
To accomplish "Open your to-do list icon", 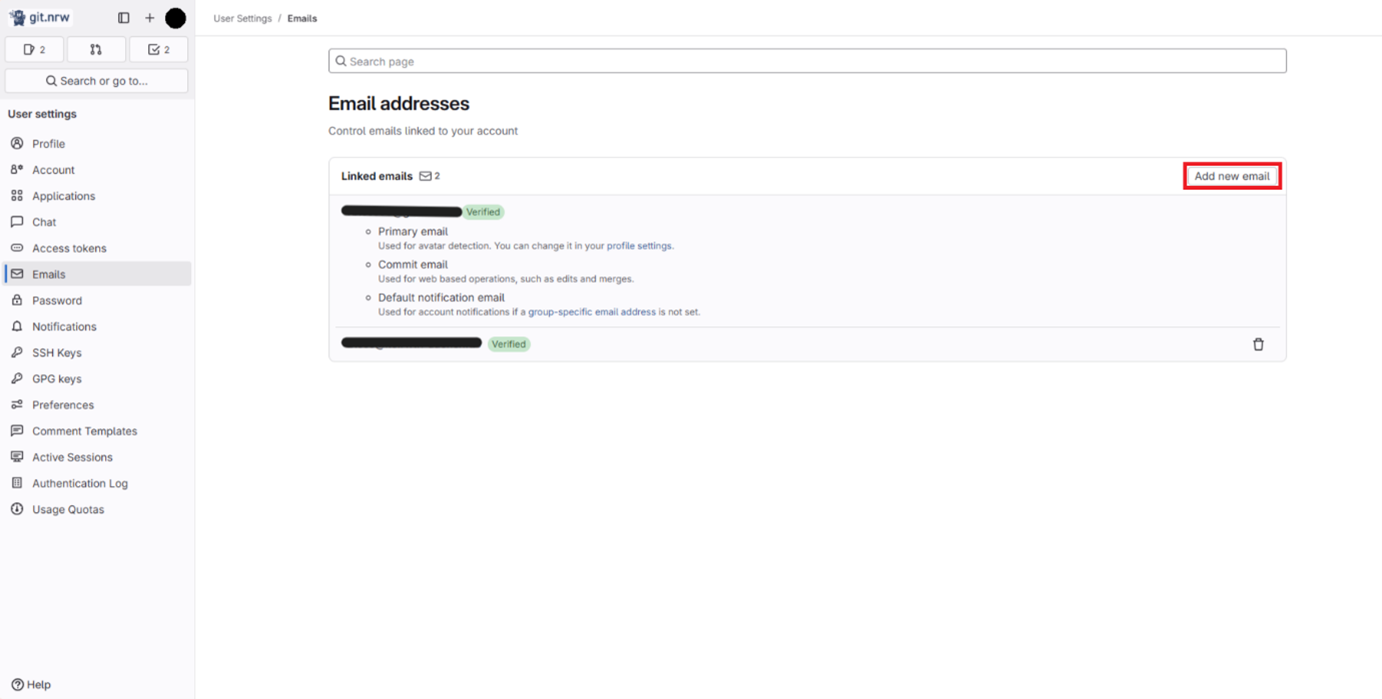I will [x=158, y=48].
